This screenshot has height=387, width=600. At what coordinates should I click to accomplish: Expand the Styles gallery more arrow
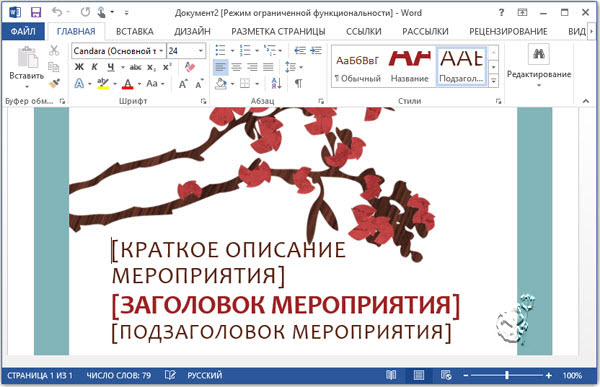click(494, 81)
